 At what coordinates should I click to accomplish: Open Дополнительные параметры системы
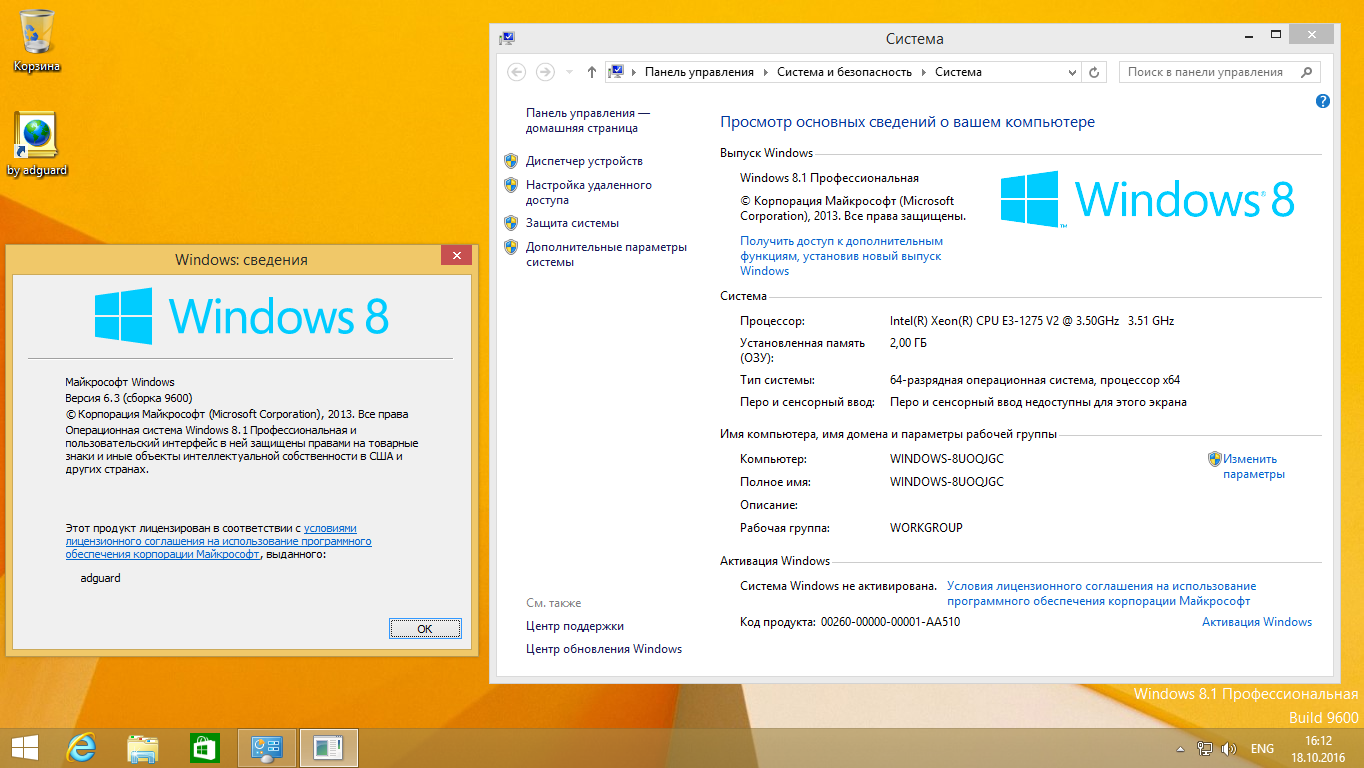[607, 254]
